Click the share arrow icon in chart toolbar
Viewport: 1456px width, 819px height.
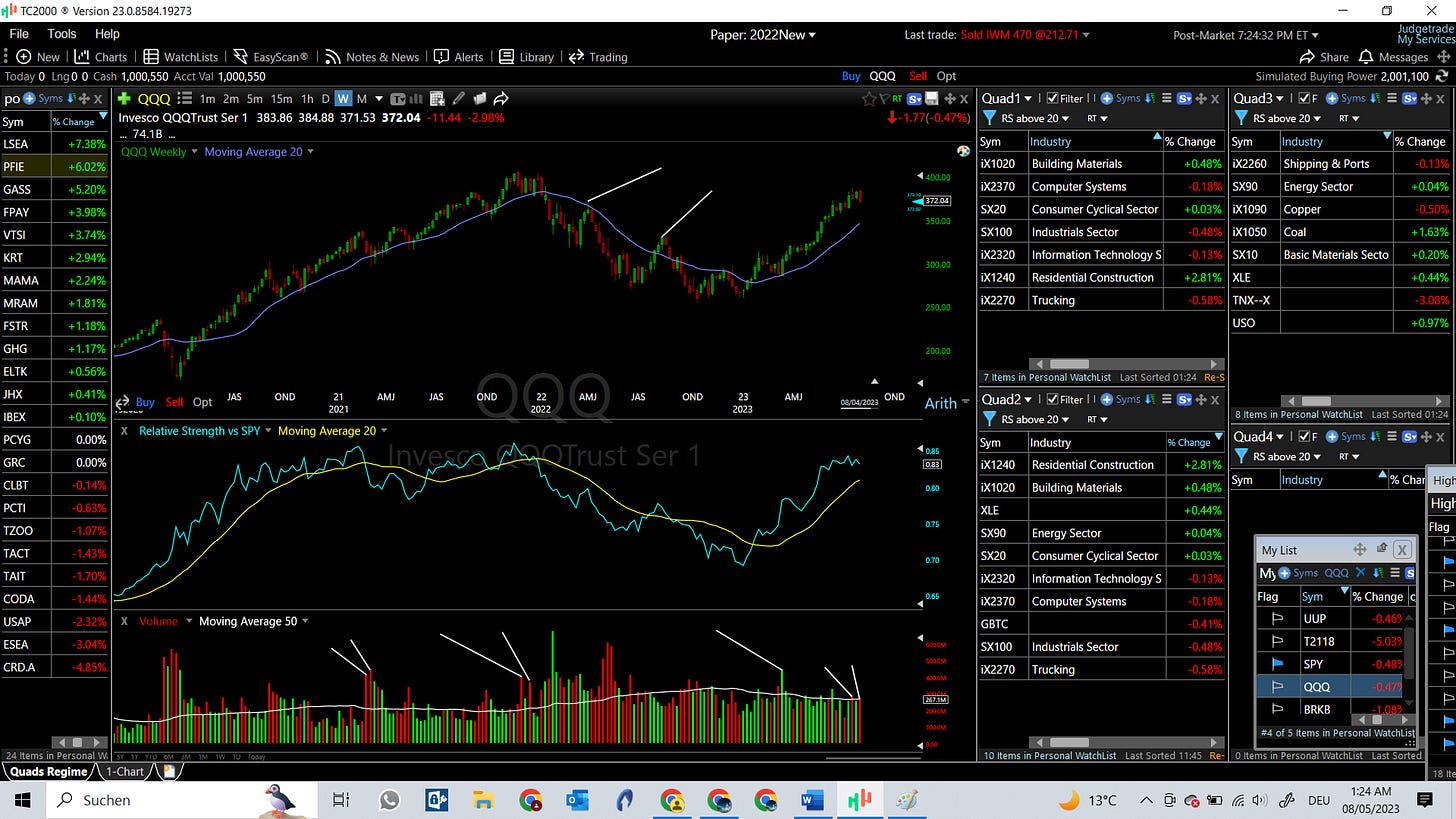pos(501,98)
